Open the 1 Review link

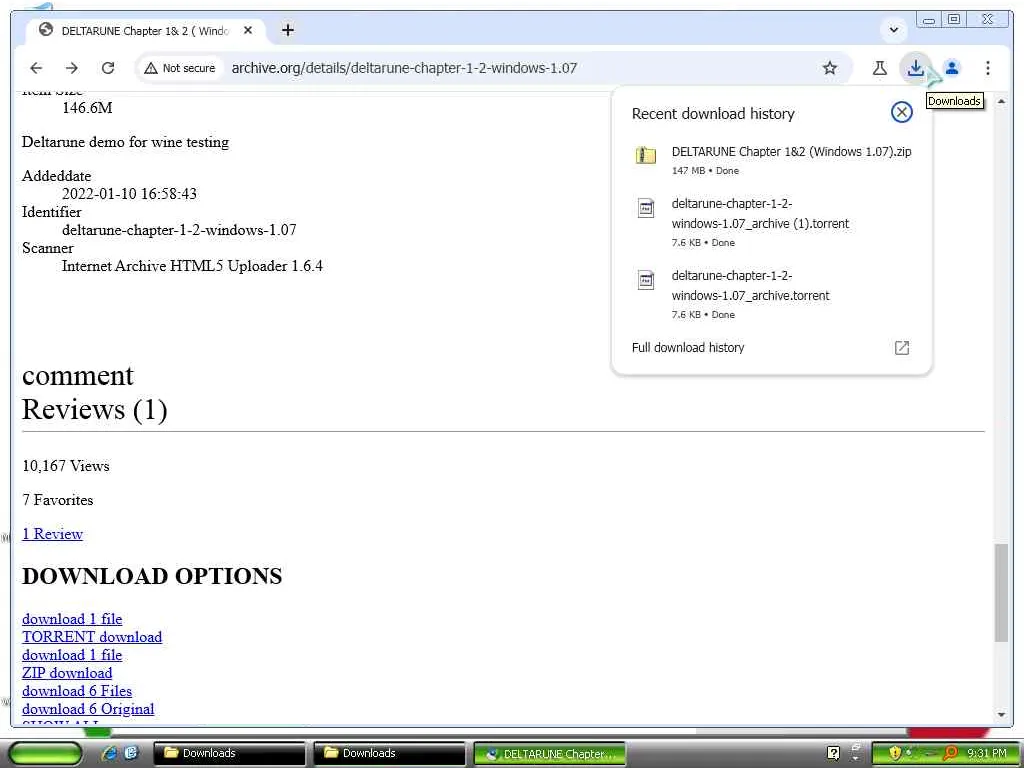52,534
